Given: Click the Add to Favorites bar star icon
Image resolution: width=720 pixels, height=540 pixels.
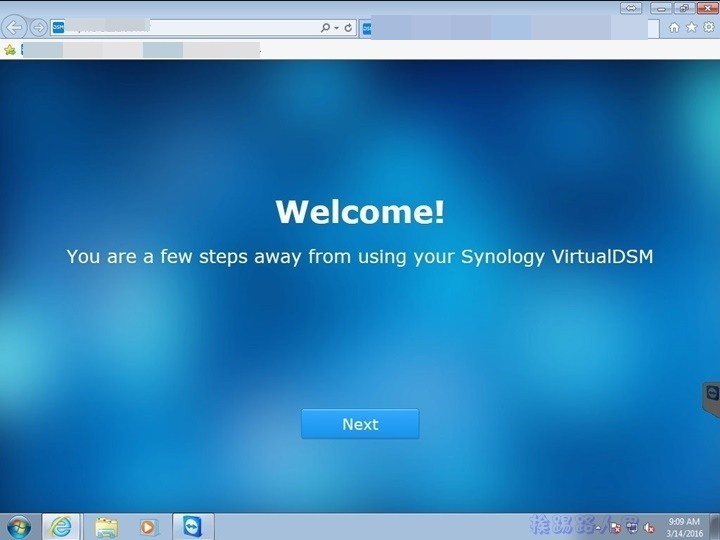Looking at the screenshot, I should (10, 50).
